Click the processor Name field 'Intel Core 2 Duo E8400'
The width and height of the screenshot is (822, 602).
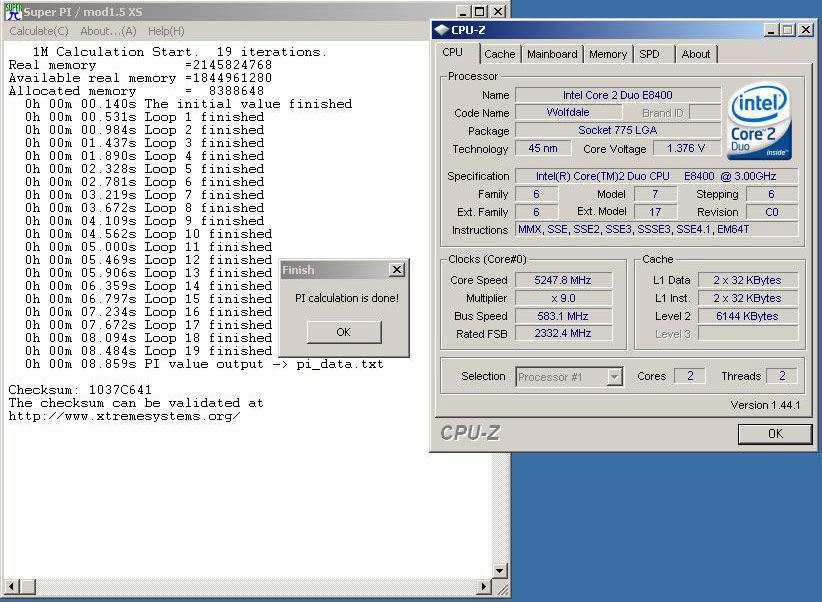(618, 95)
